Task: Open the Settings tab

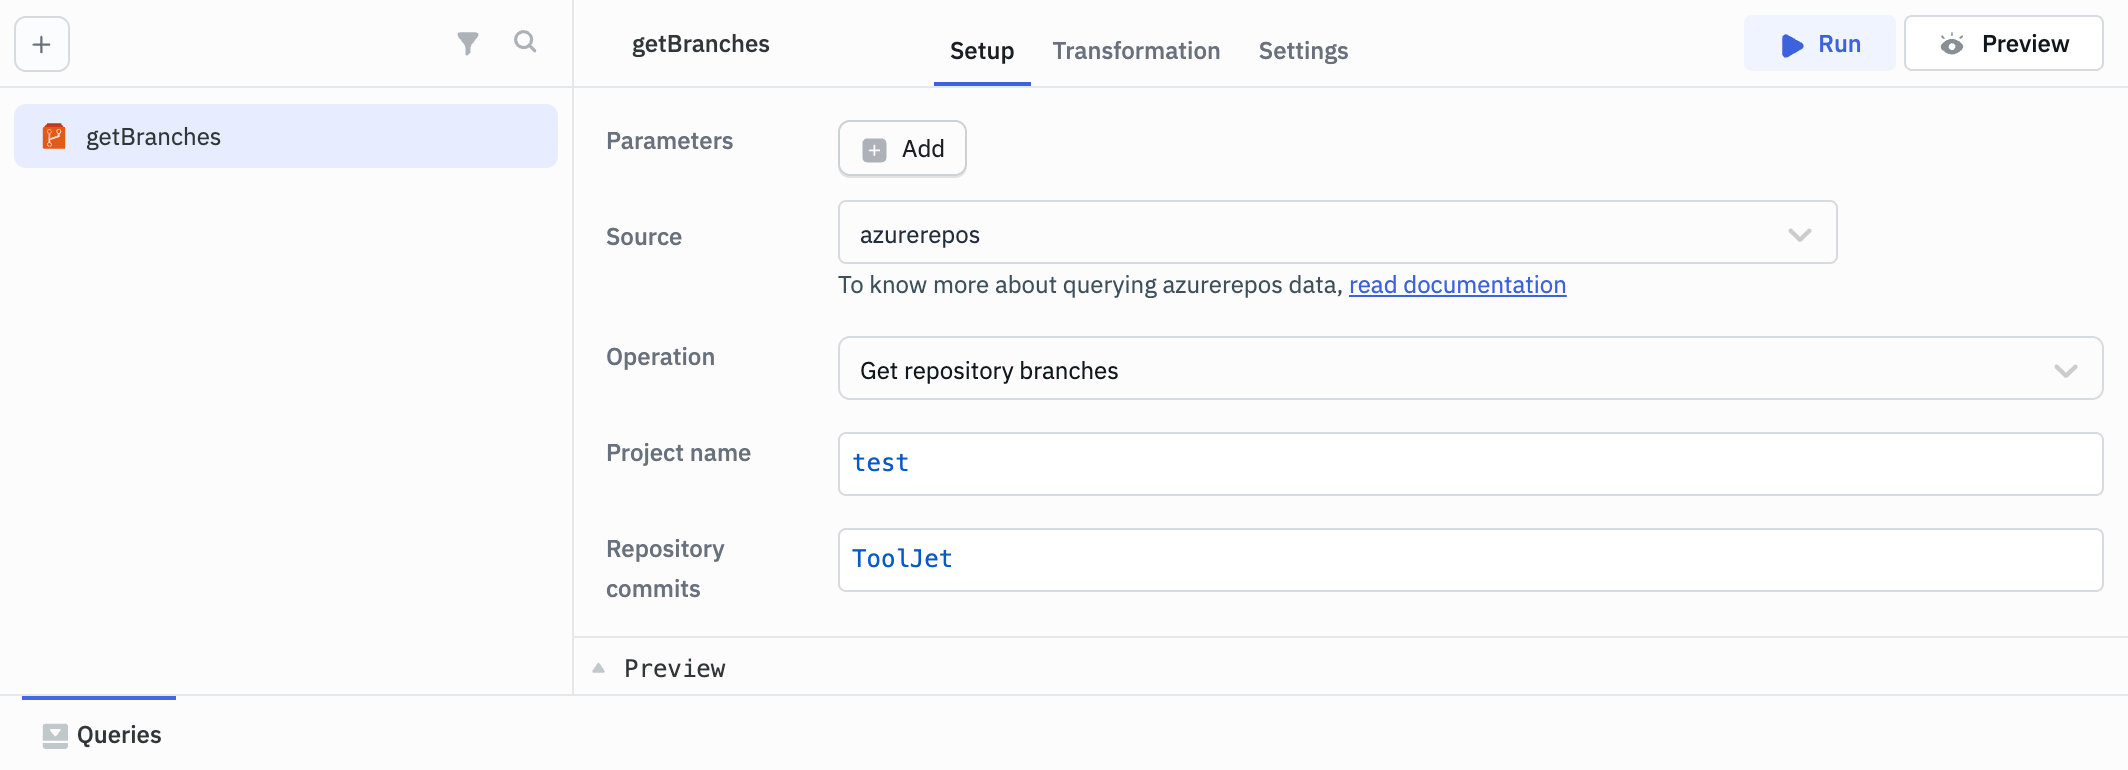Action: tap(1303, 51)
